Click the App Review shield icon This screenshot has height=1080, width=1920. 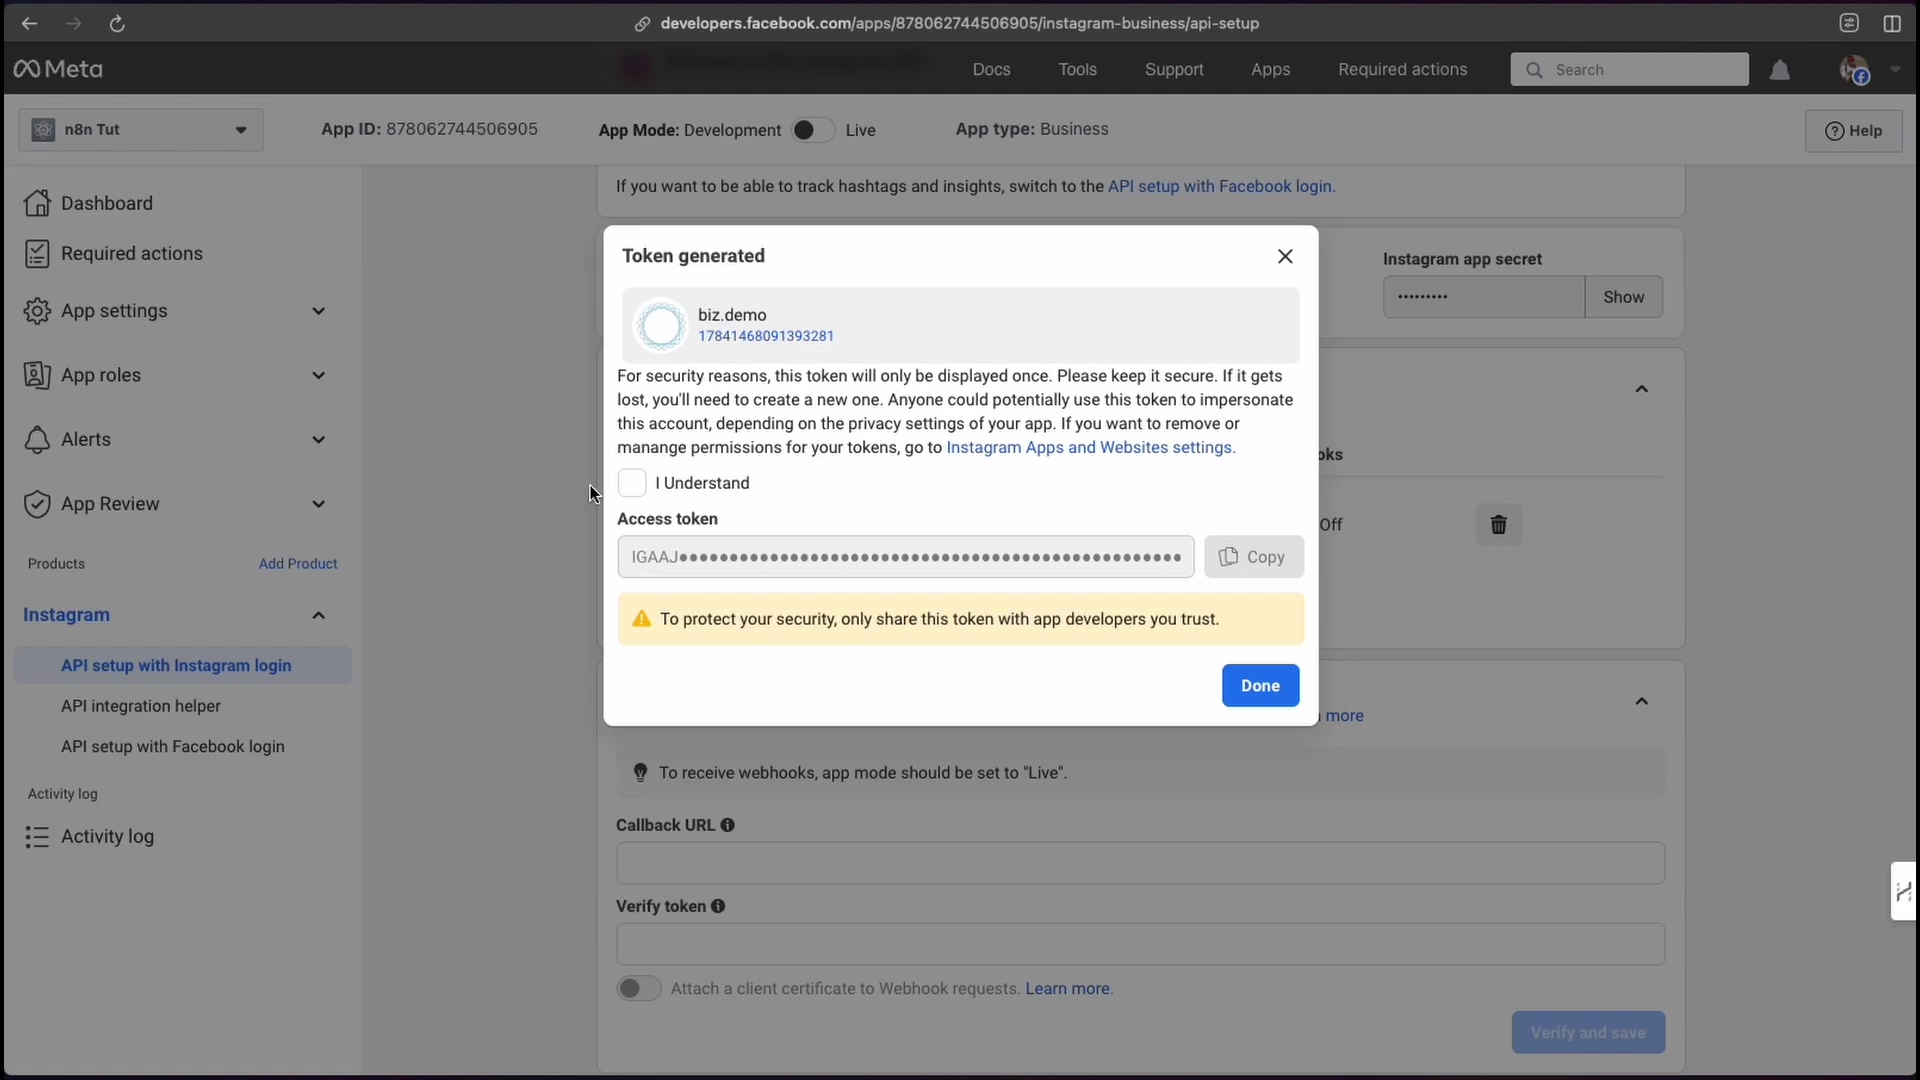(x=37, y=504)
